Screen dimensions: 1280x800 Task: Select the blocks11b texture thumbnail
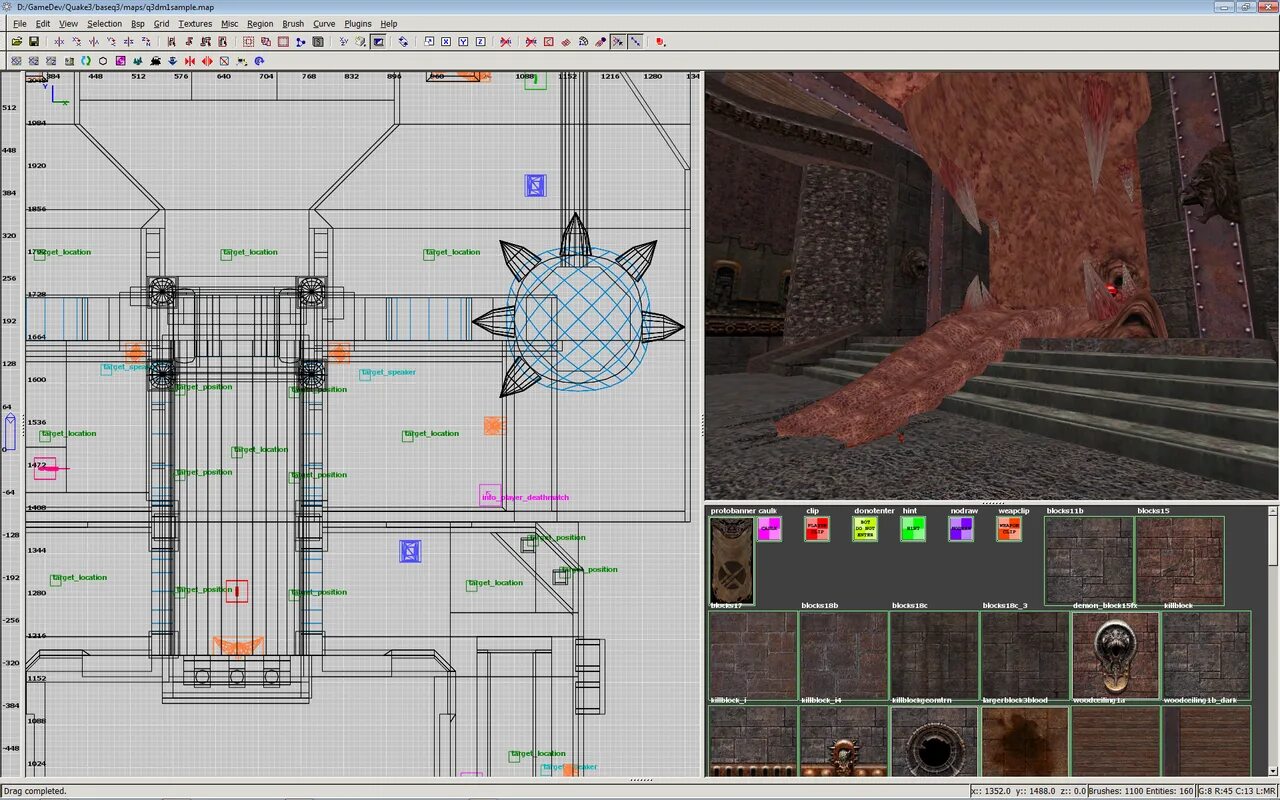click(1089, 561)
